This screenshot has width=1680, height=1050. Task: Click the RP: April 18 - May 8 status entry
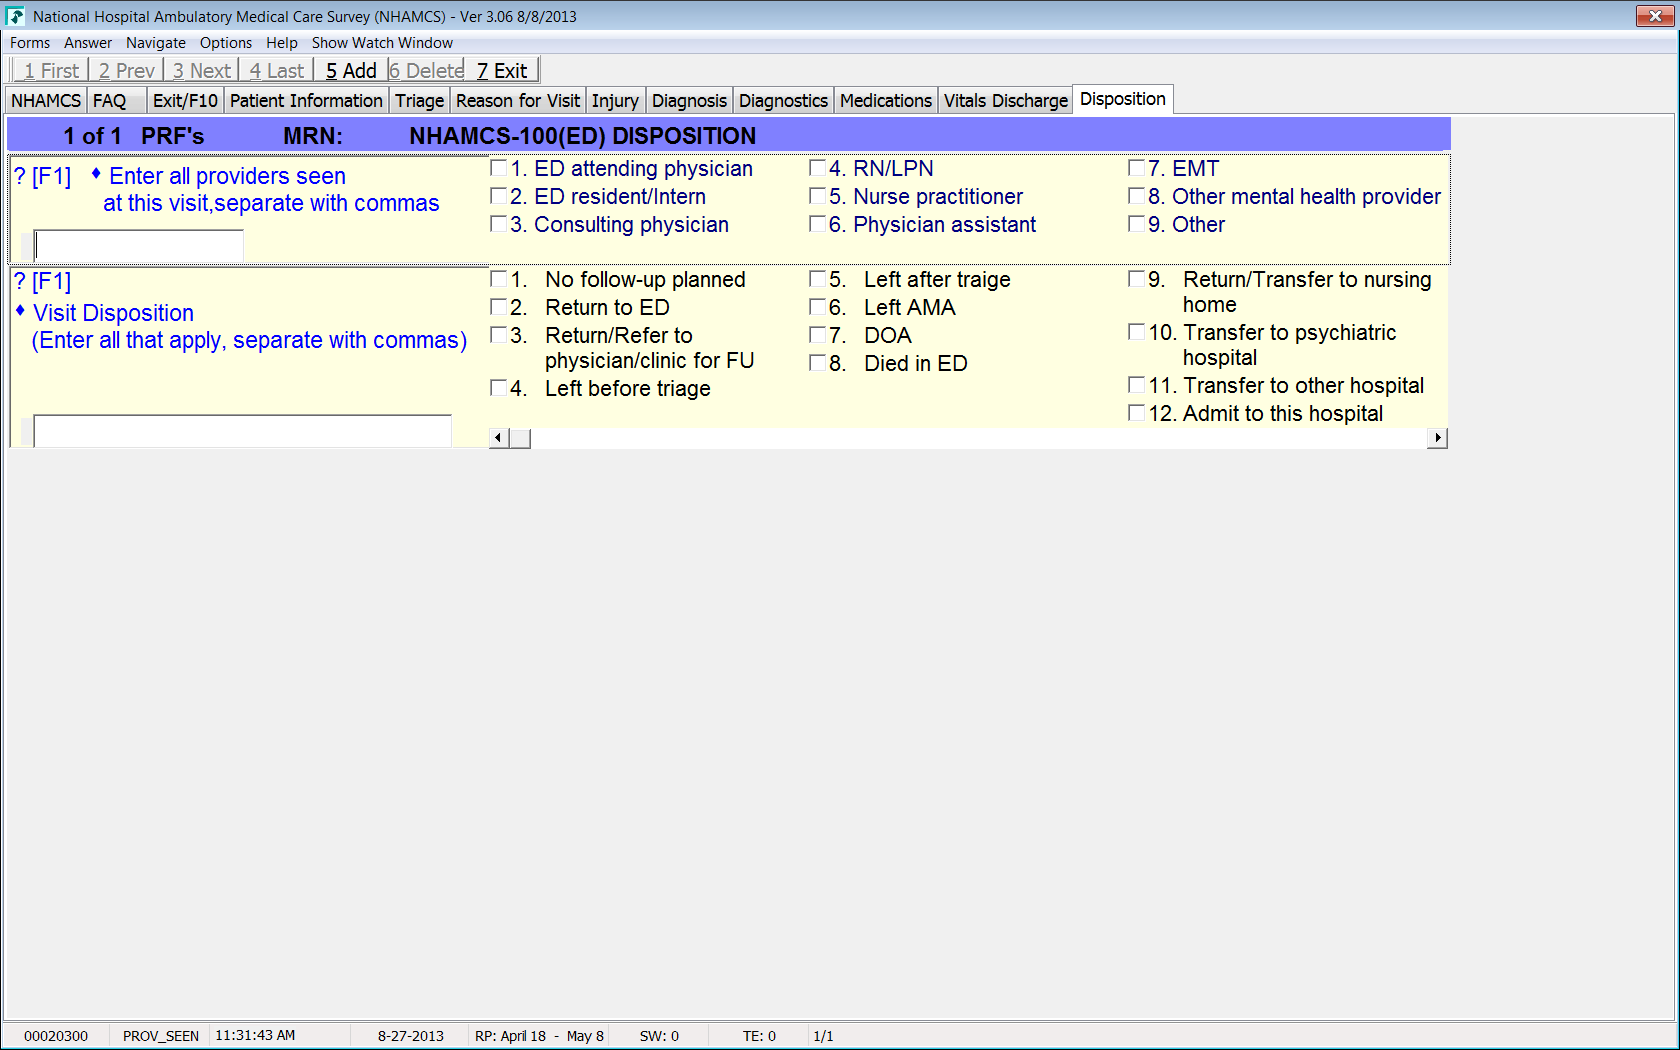[x=539, y=1036]
